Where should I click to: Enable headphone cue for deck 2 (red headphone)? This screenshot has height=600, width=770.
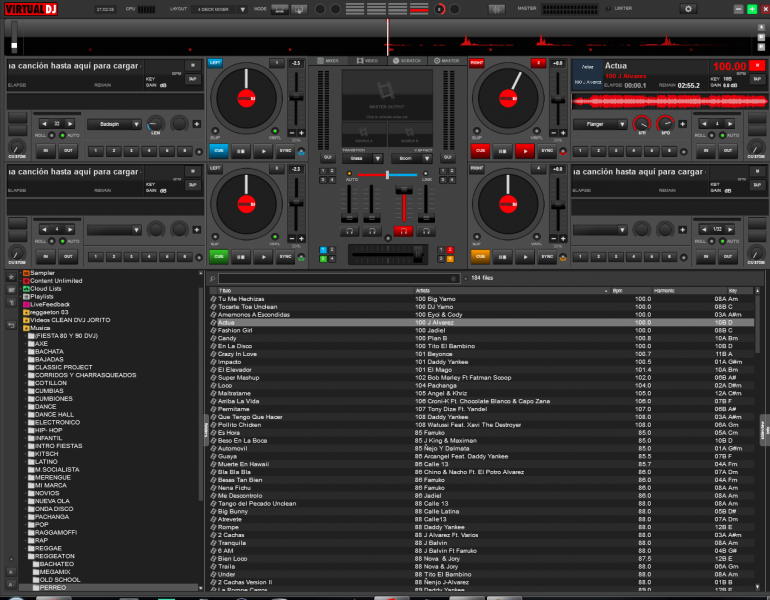coord(403,231)
